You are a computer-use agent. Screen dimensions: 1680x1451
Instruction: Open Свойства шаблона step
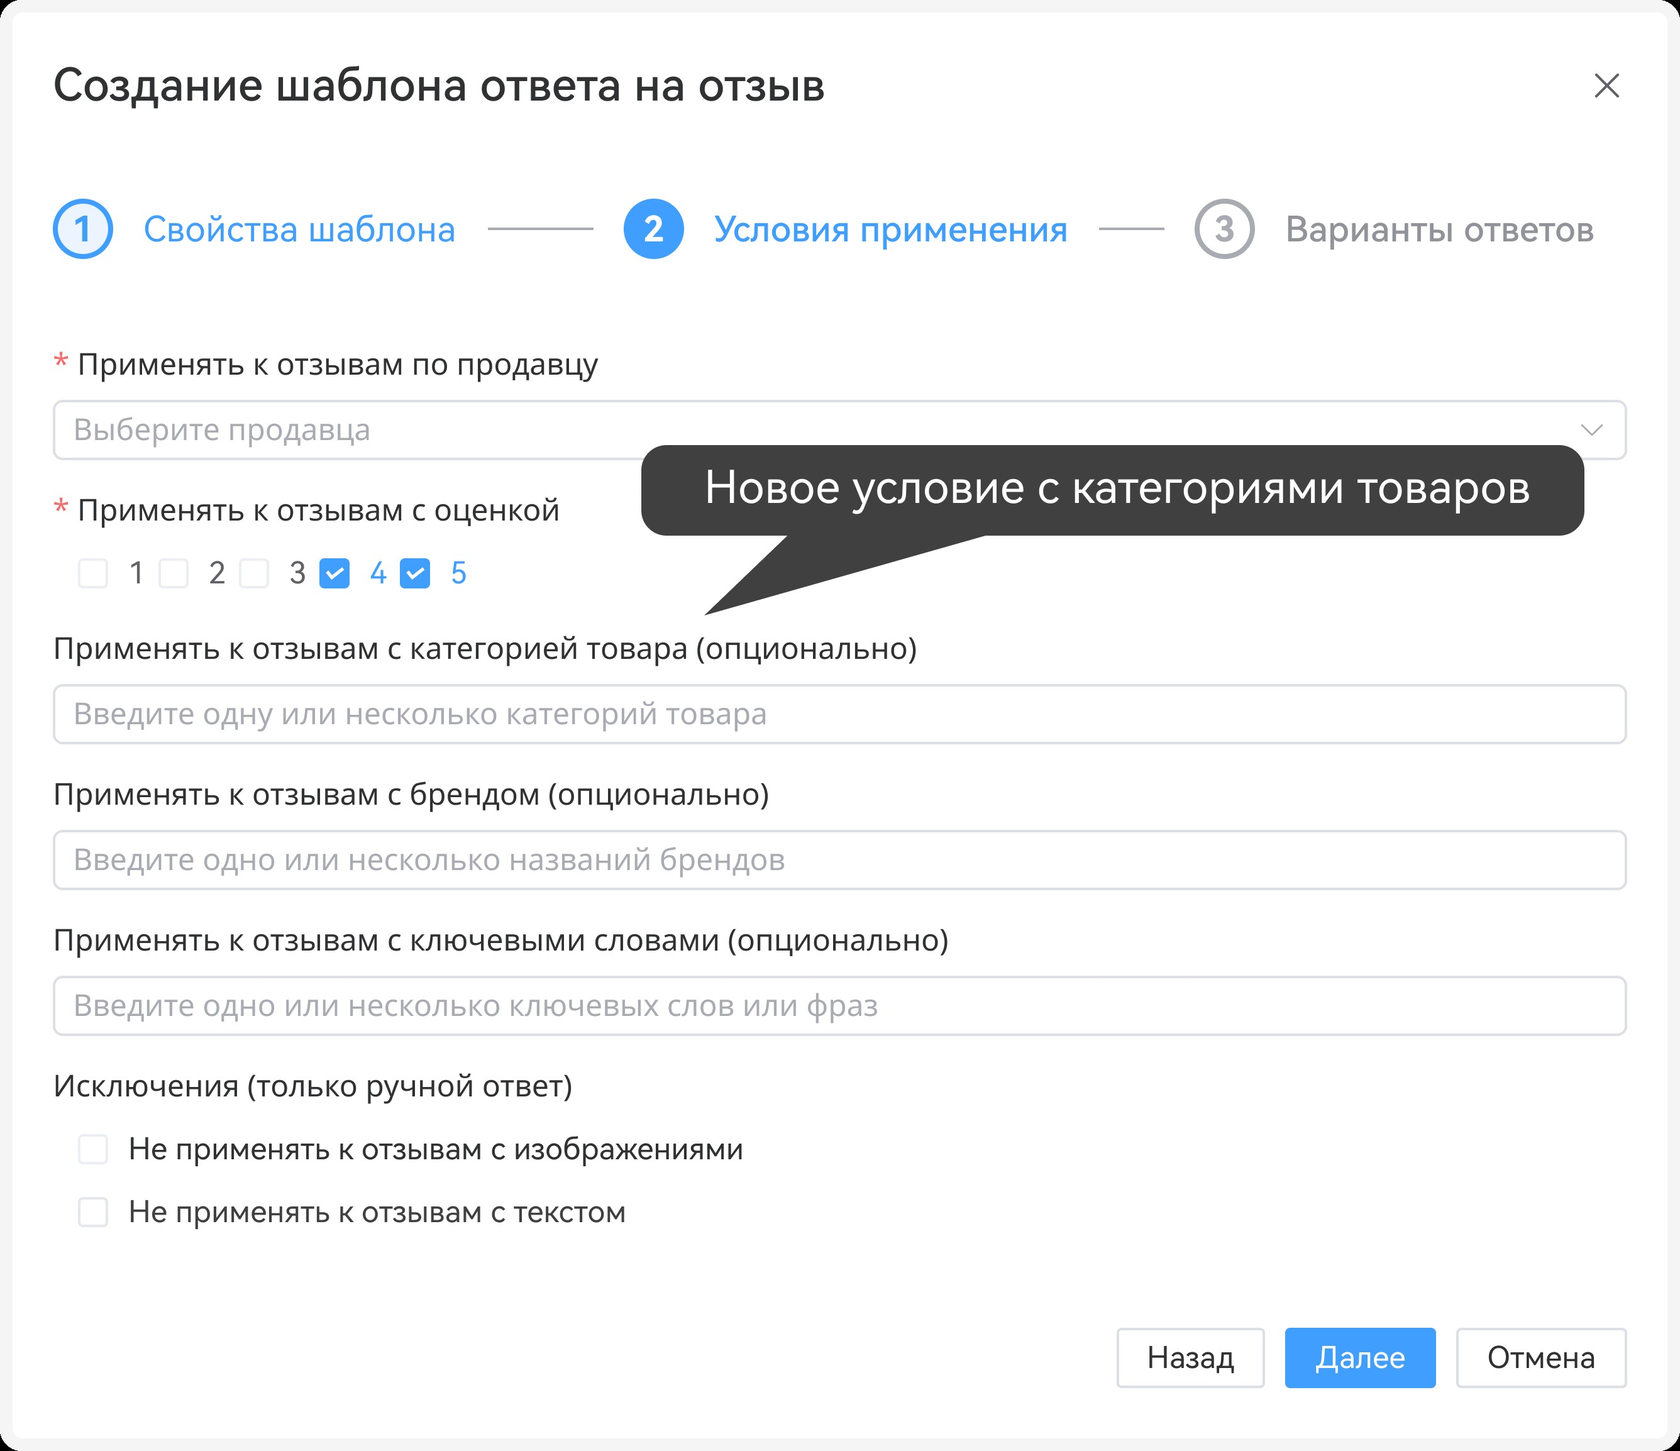pyautogui.click(x=299, y=230)
